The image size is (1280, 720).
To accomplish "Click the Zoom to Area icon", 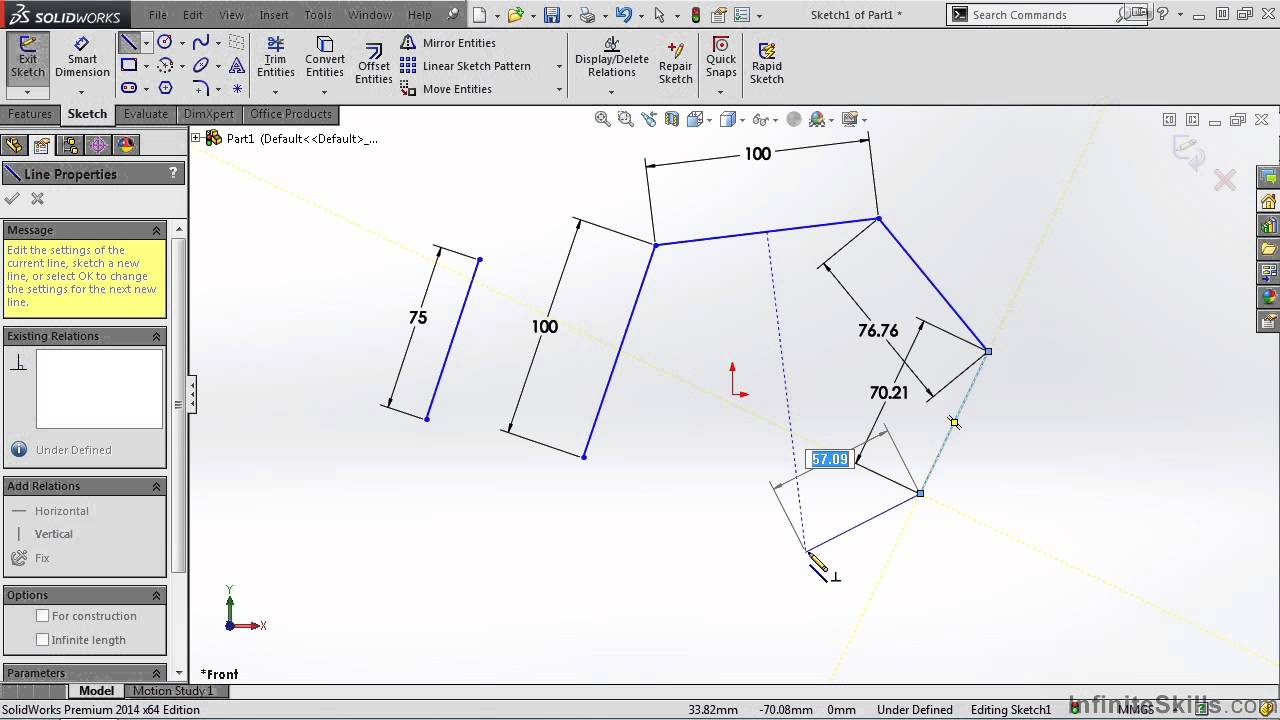I will (625, 119).
